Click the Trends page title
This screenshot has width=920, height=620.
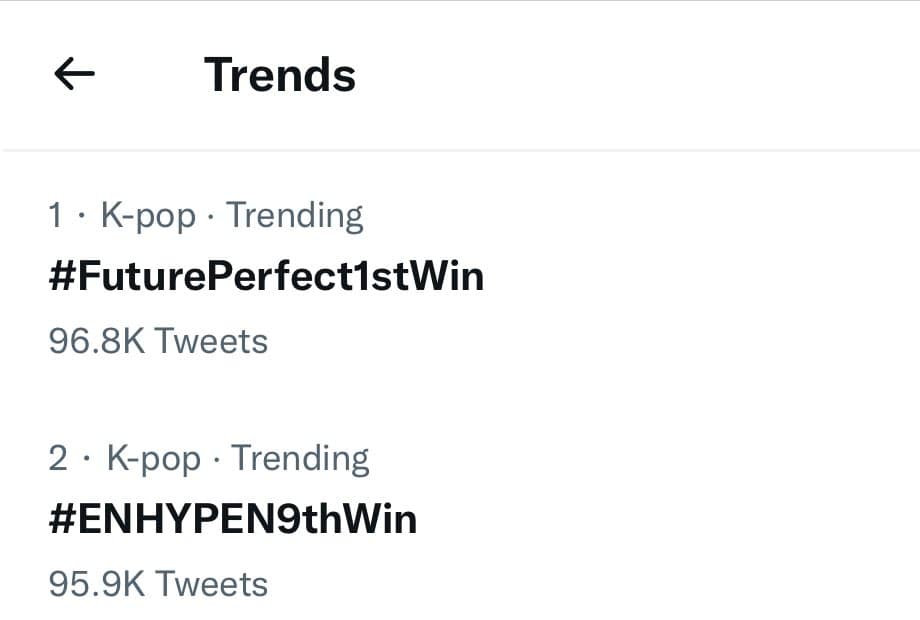(280, 75)
